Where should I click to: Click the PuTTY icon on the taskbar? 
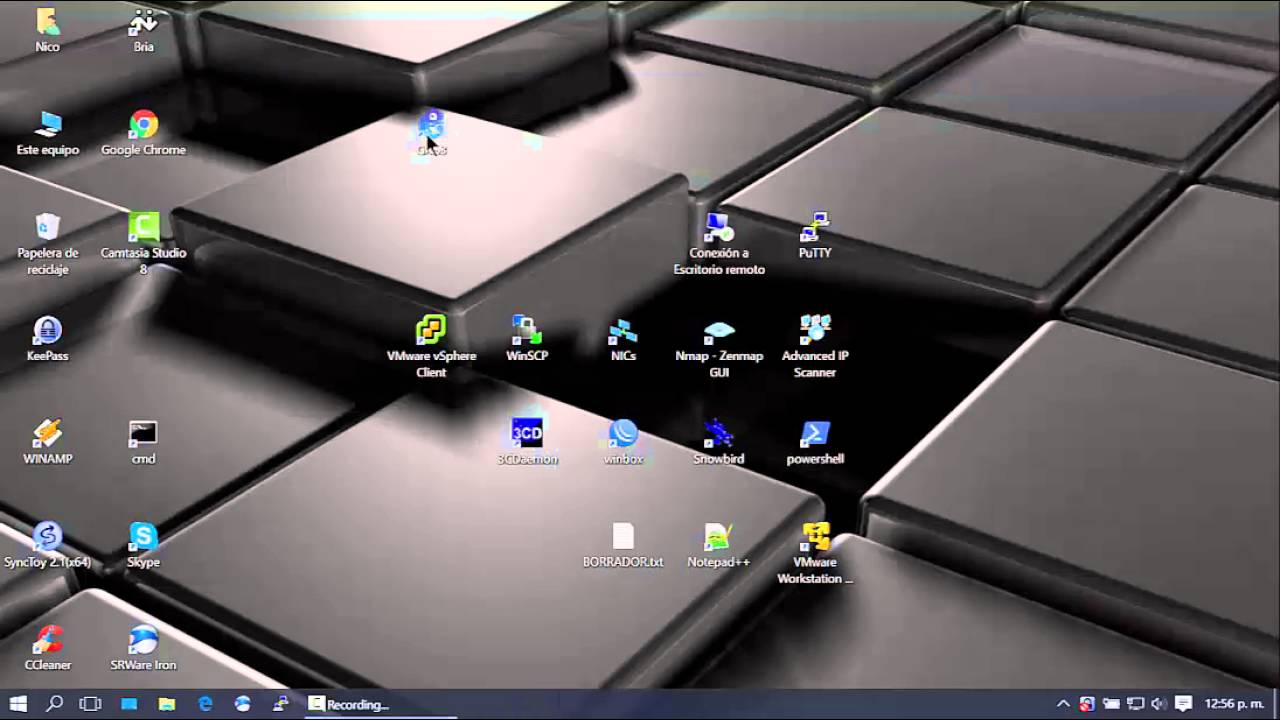(281, 704)
